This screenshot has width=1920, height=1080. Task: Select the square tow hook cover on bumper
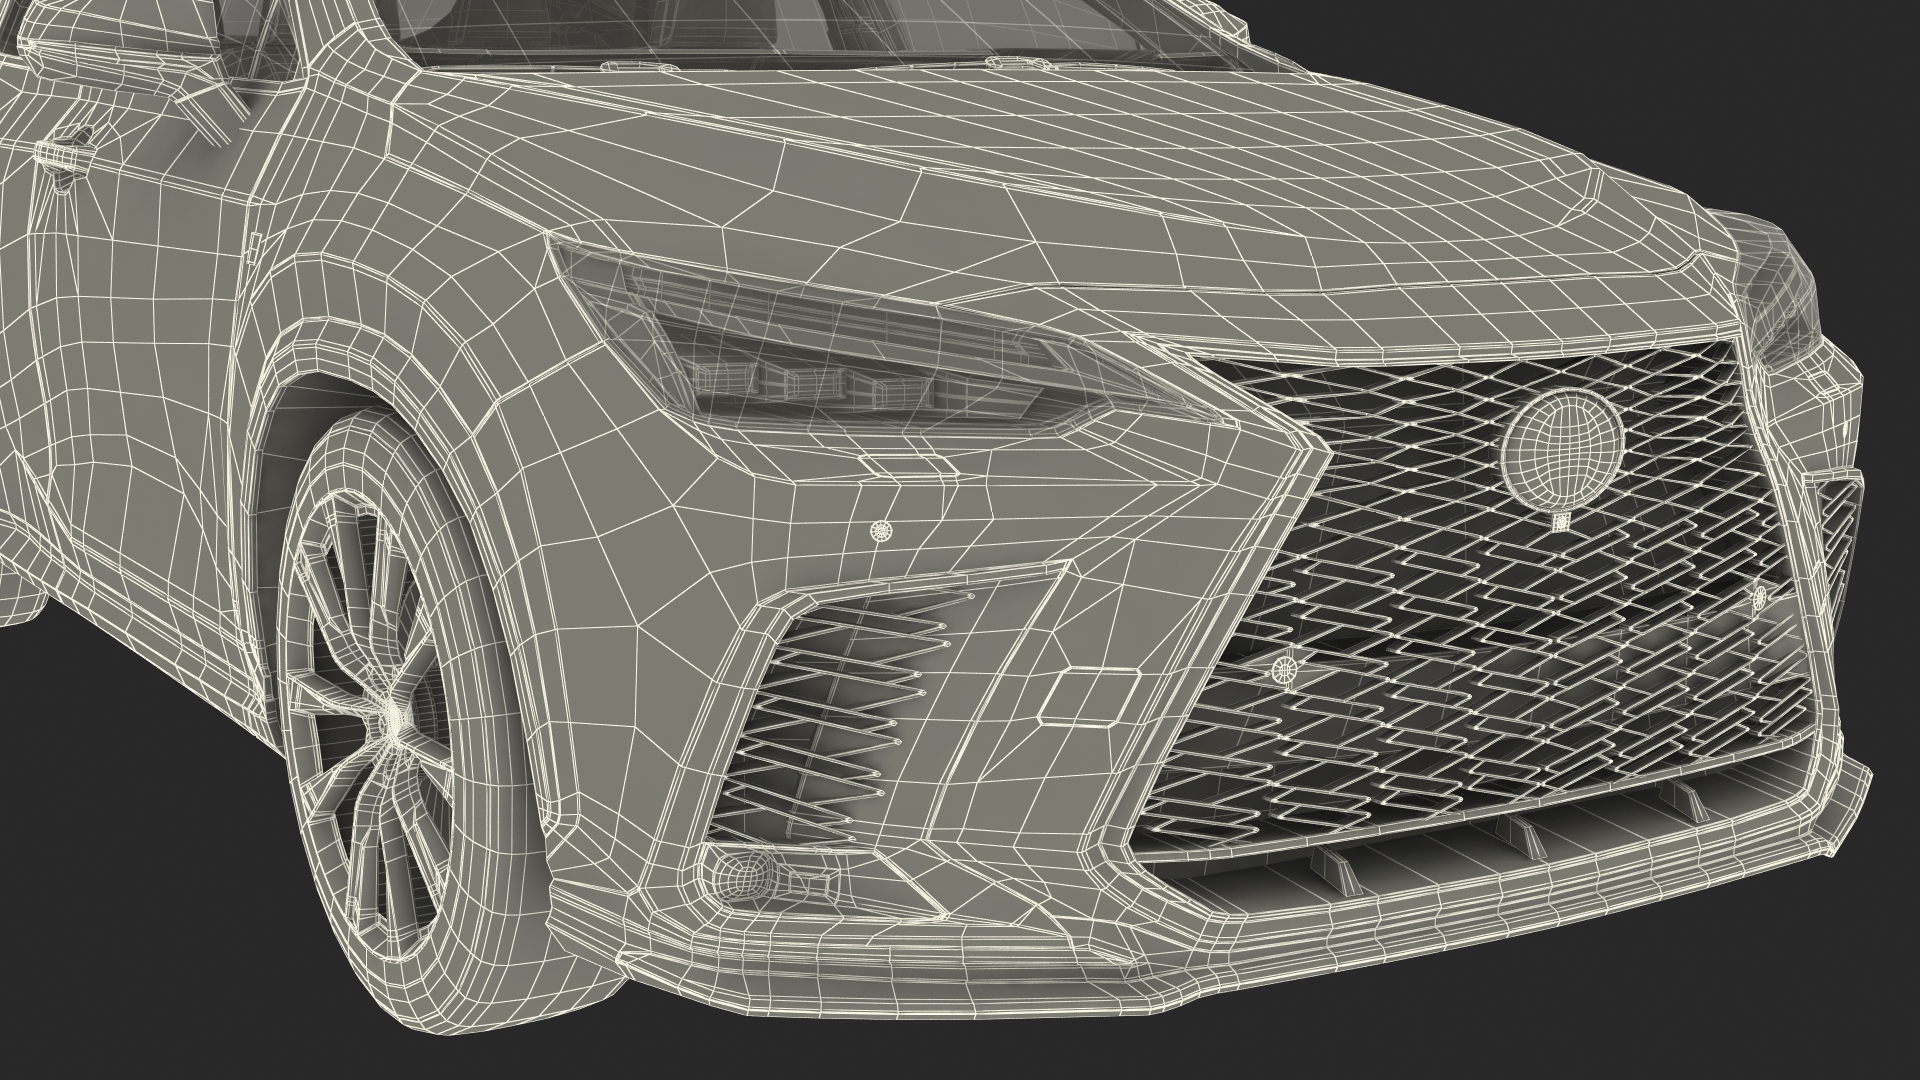pyautogui.click(x=1087, y=696)
